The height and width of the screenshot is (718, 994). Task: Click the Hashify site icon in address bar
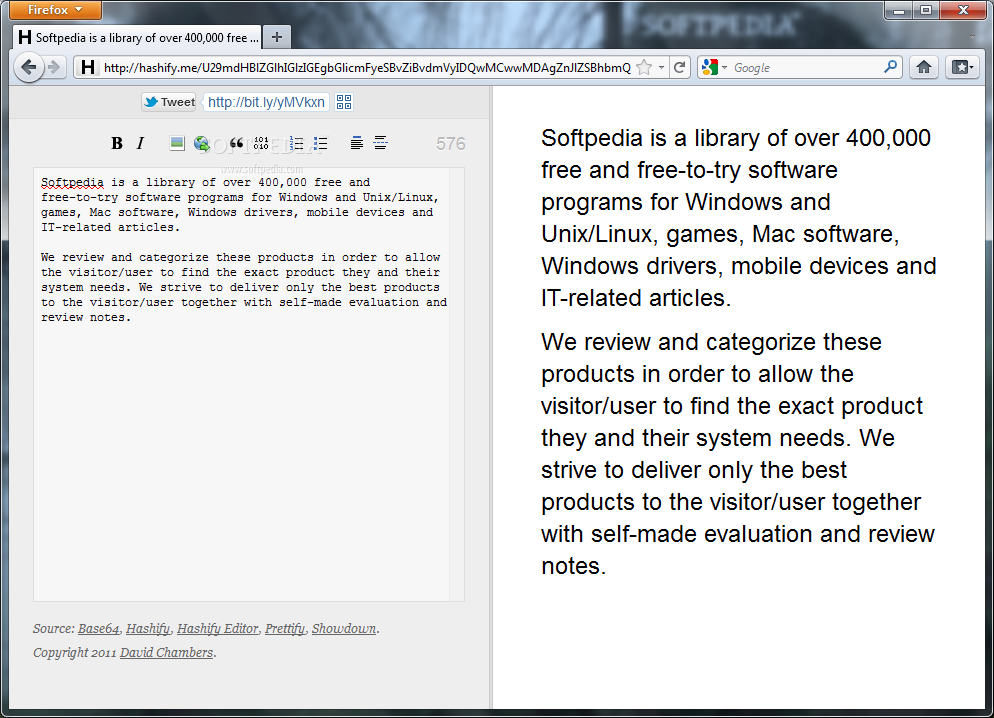[x=88, y=67]
